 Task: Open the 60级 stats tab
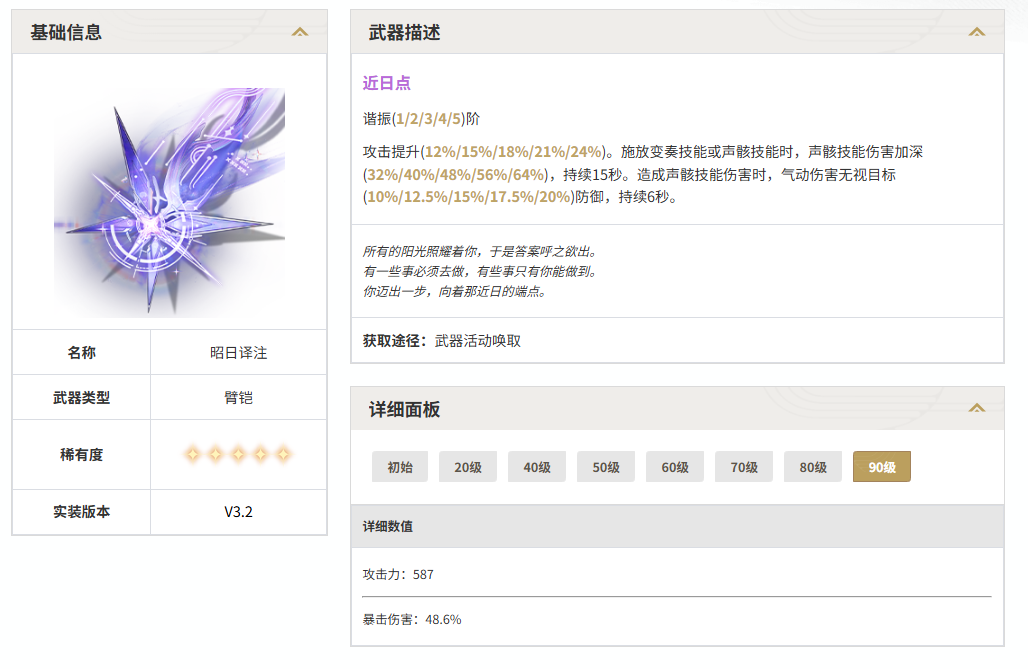(x=675, y=467)
